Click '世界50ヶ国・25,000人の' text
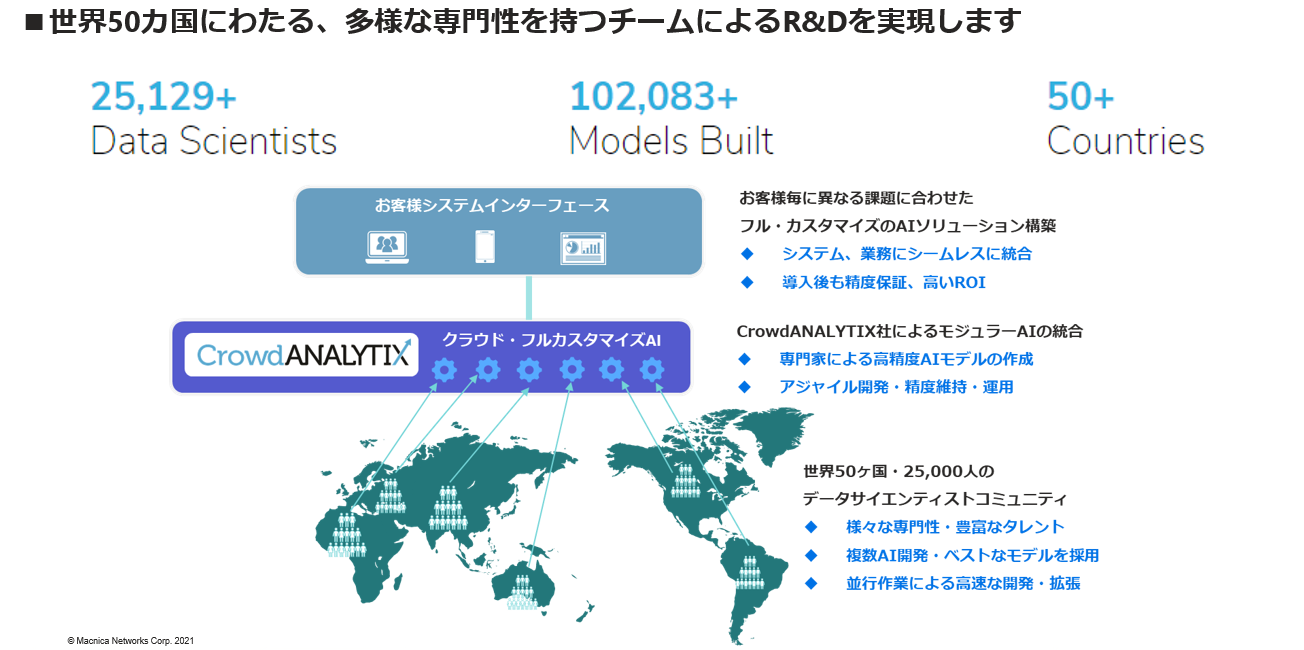Viewport: 1304px width, 650px height. (x=898, y=470)
